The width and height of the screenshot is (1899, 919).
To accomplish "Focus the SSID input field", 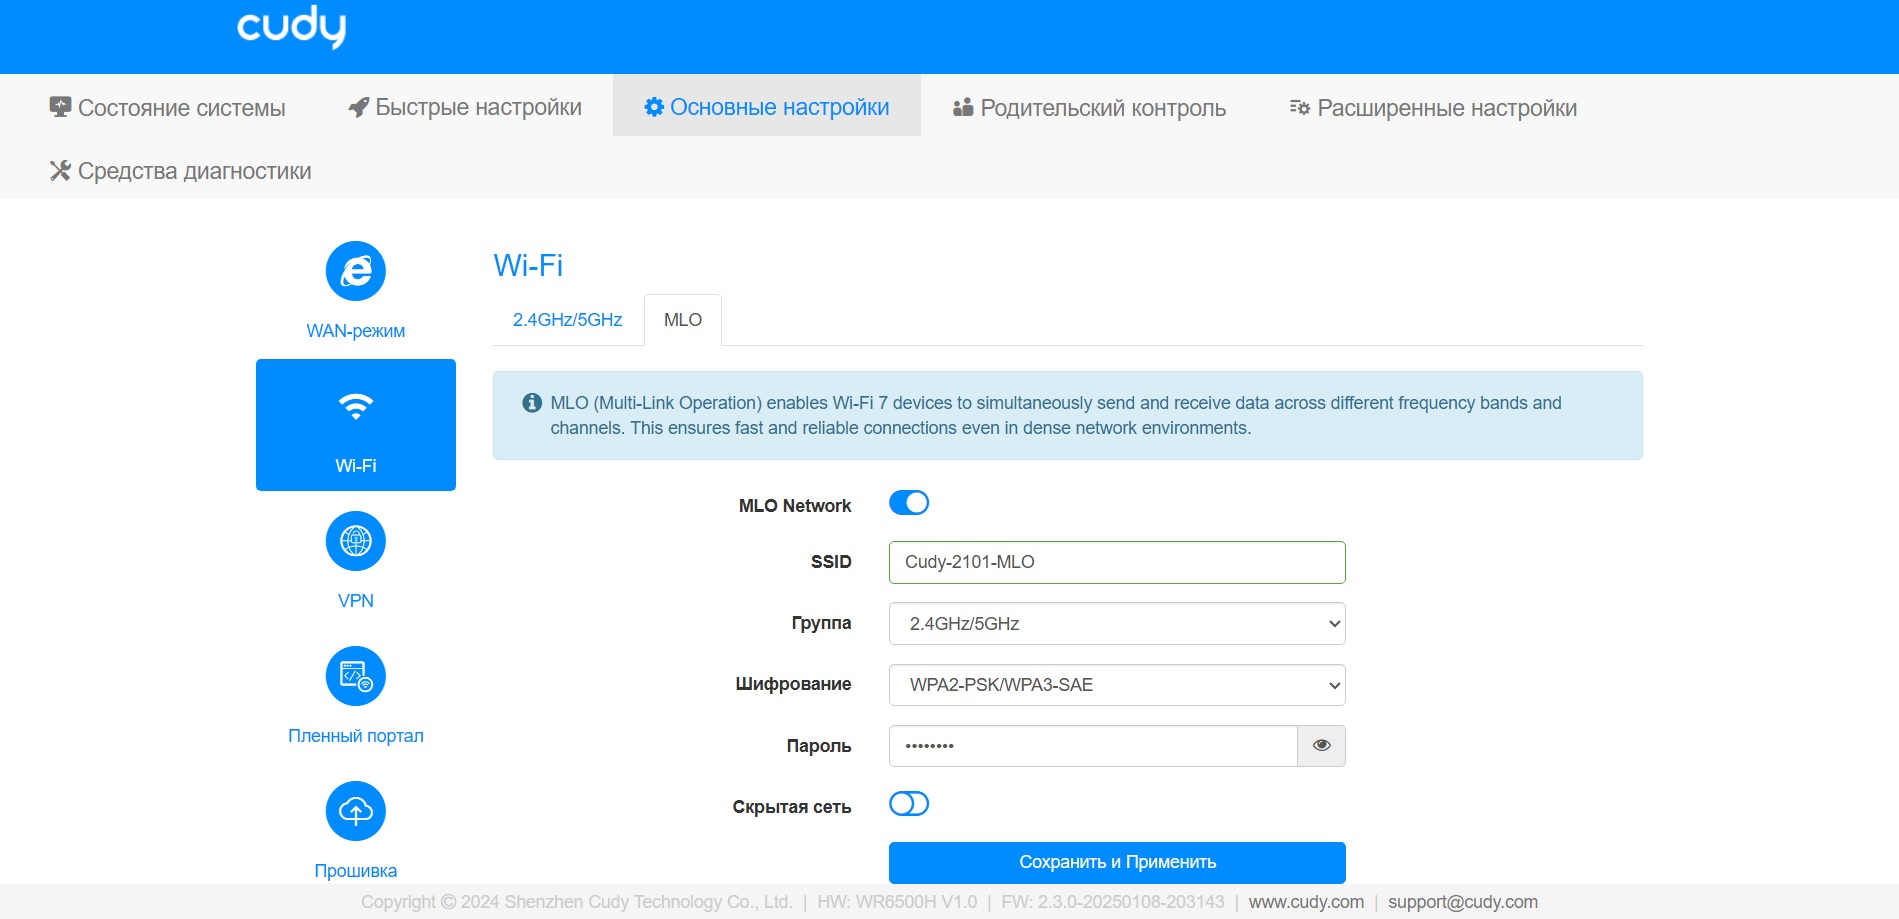I will coord(1117,562).
